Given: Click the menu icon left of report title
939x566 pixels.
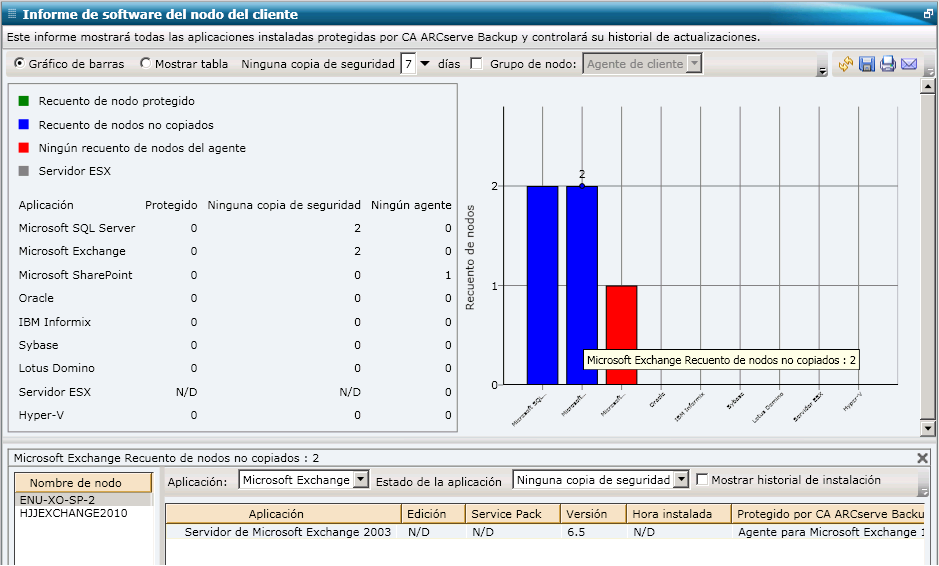Looking at the screenshot, I should pos(12,13).
